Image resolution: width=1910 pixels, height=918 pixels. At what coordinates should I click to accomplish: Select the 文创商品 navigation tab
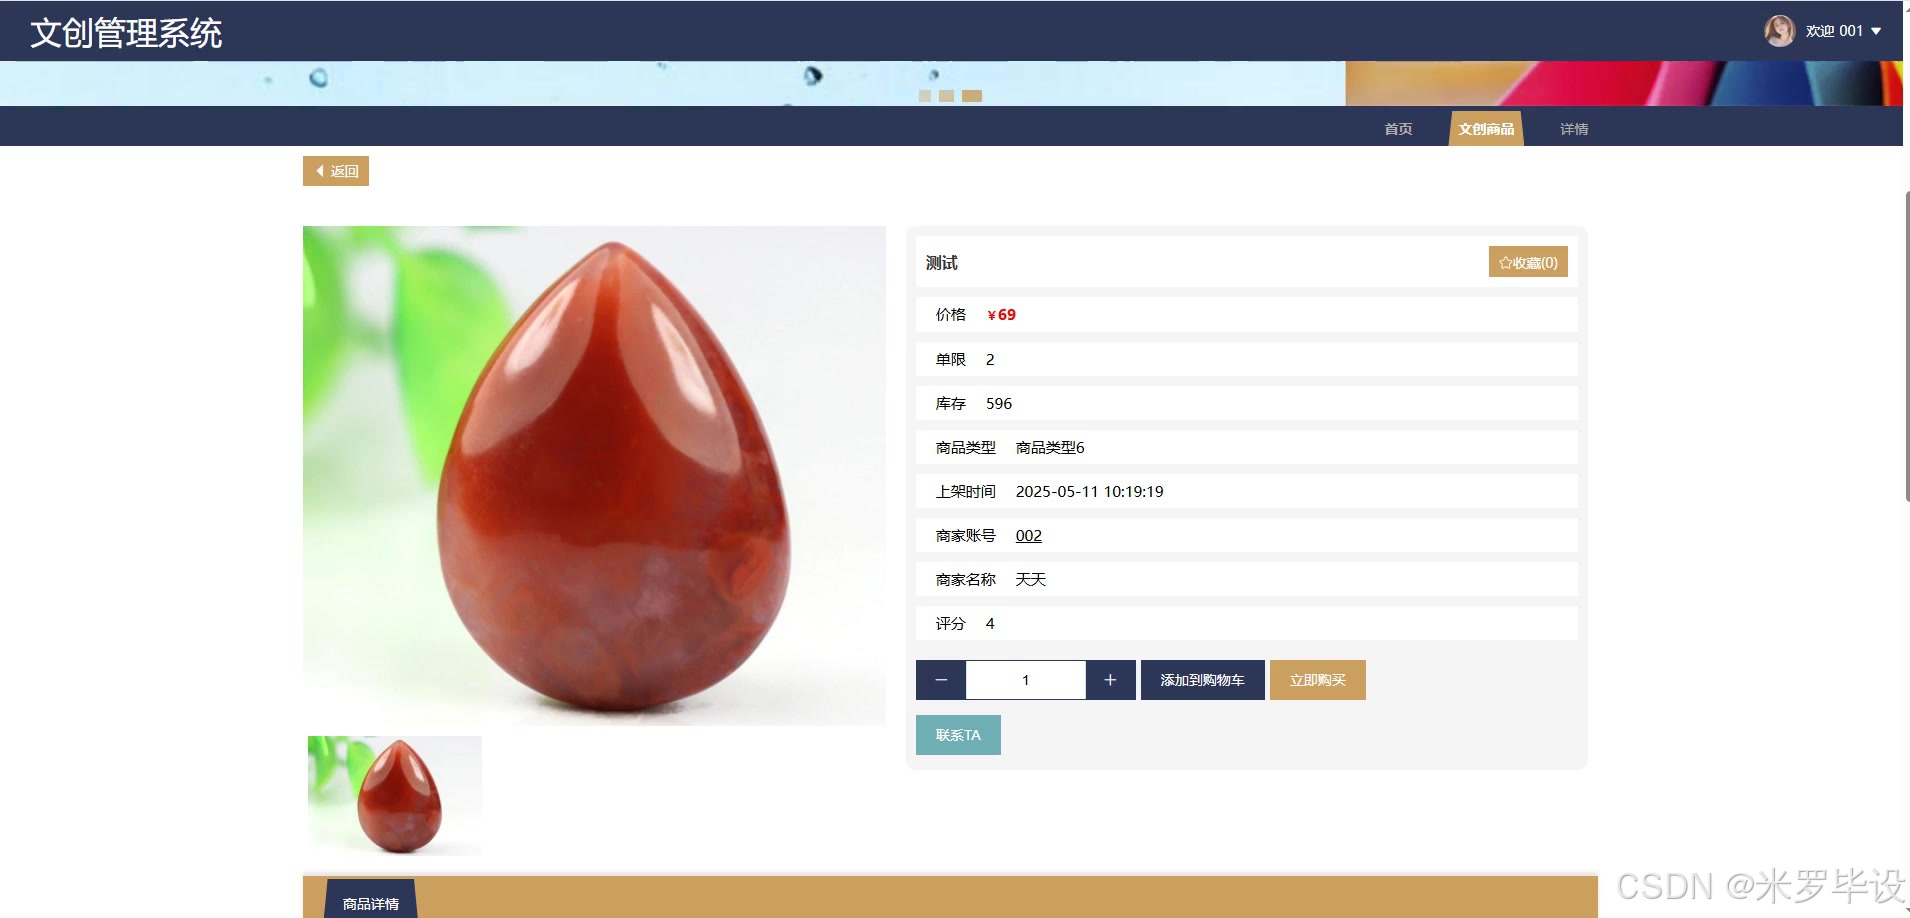pos(1486,129)
